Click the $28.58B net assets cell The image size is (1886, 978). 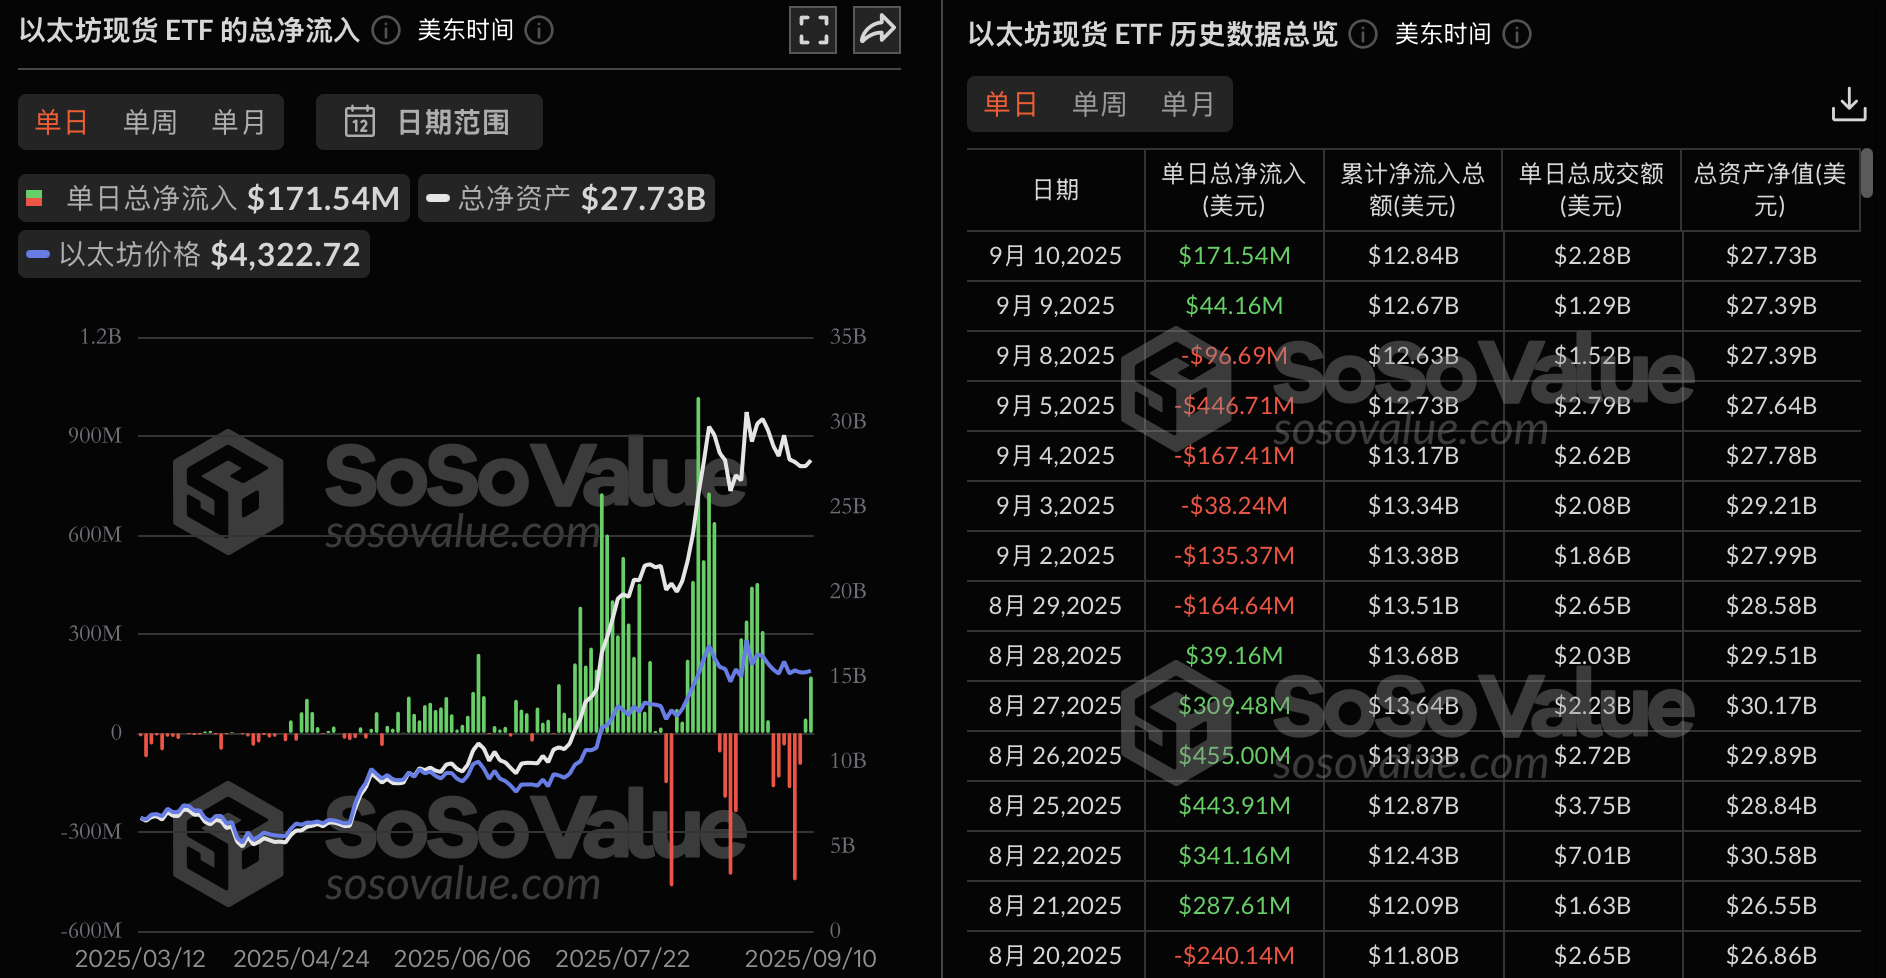[1771, 606]
